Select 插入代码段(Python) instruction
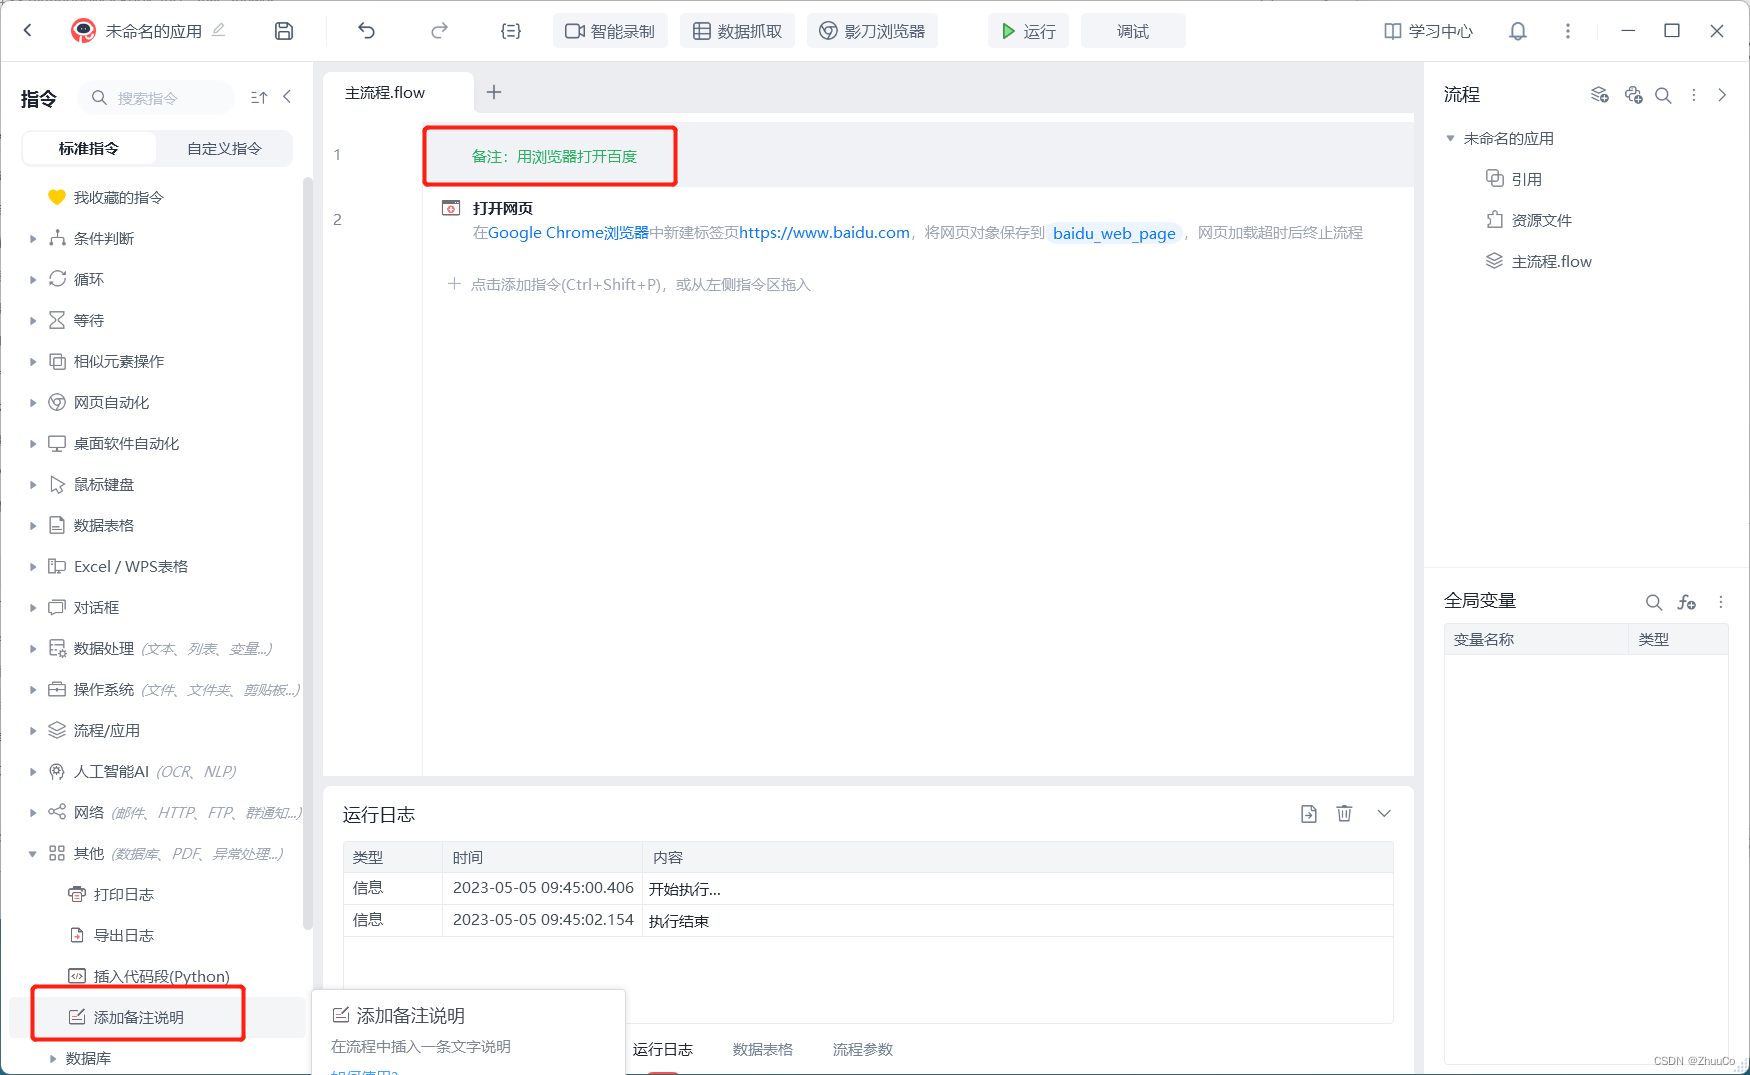The image size is (1750, 1075). click(150, 976)
